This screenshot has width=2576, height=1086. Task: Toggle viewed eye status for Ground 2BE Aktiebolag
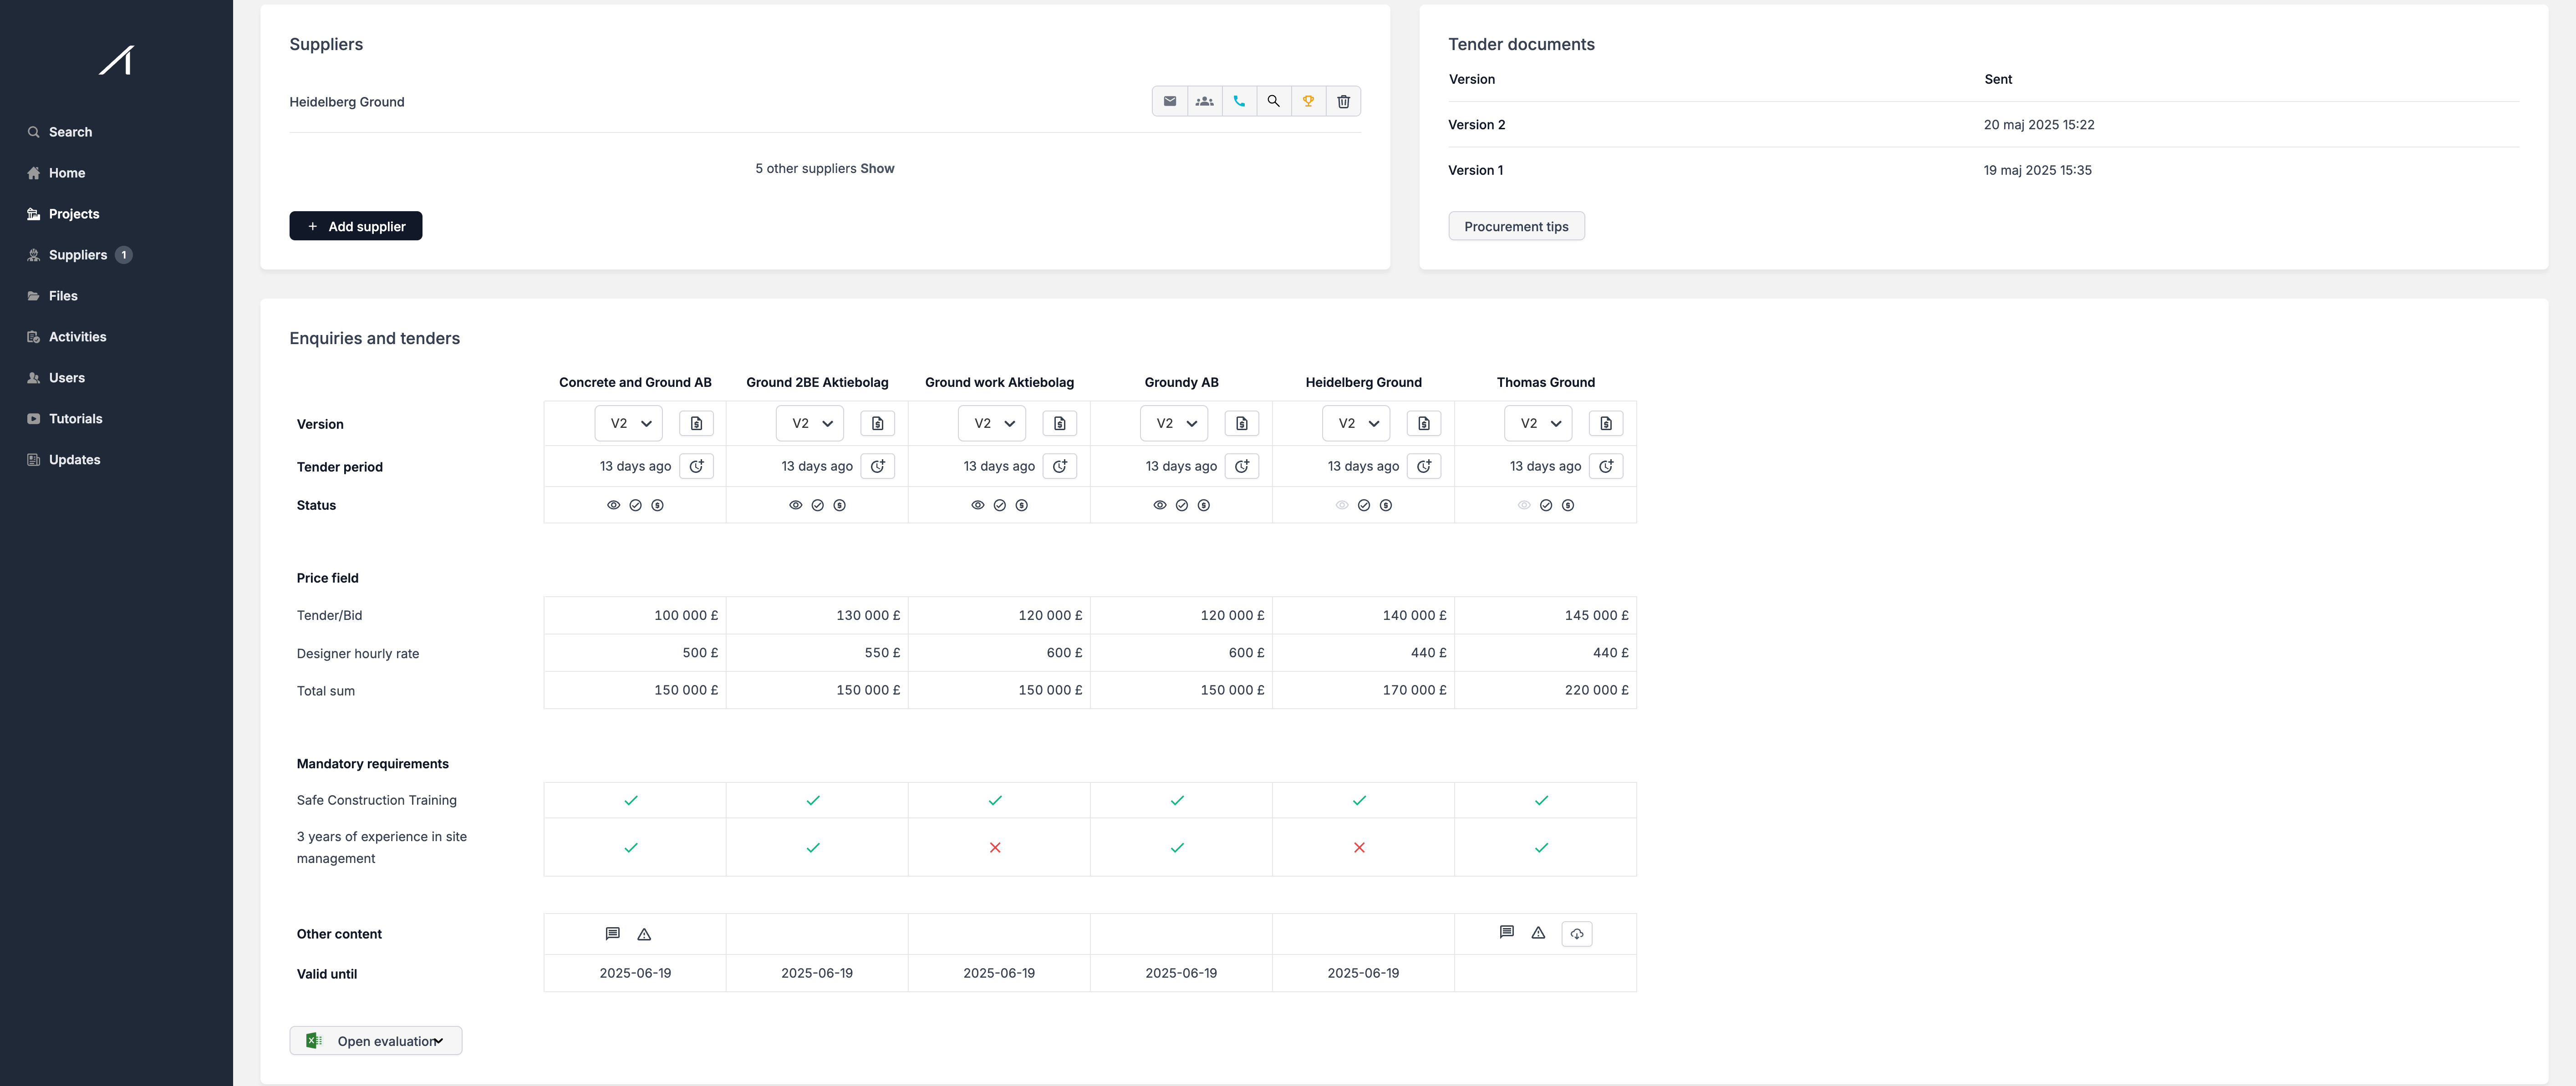click(795, 505)
